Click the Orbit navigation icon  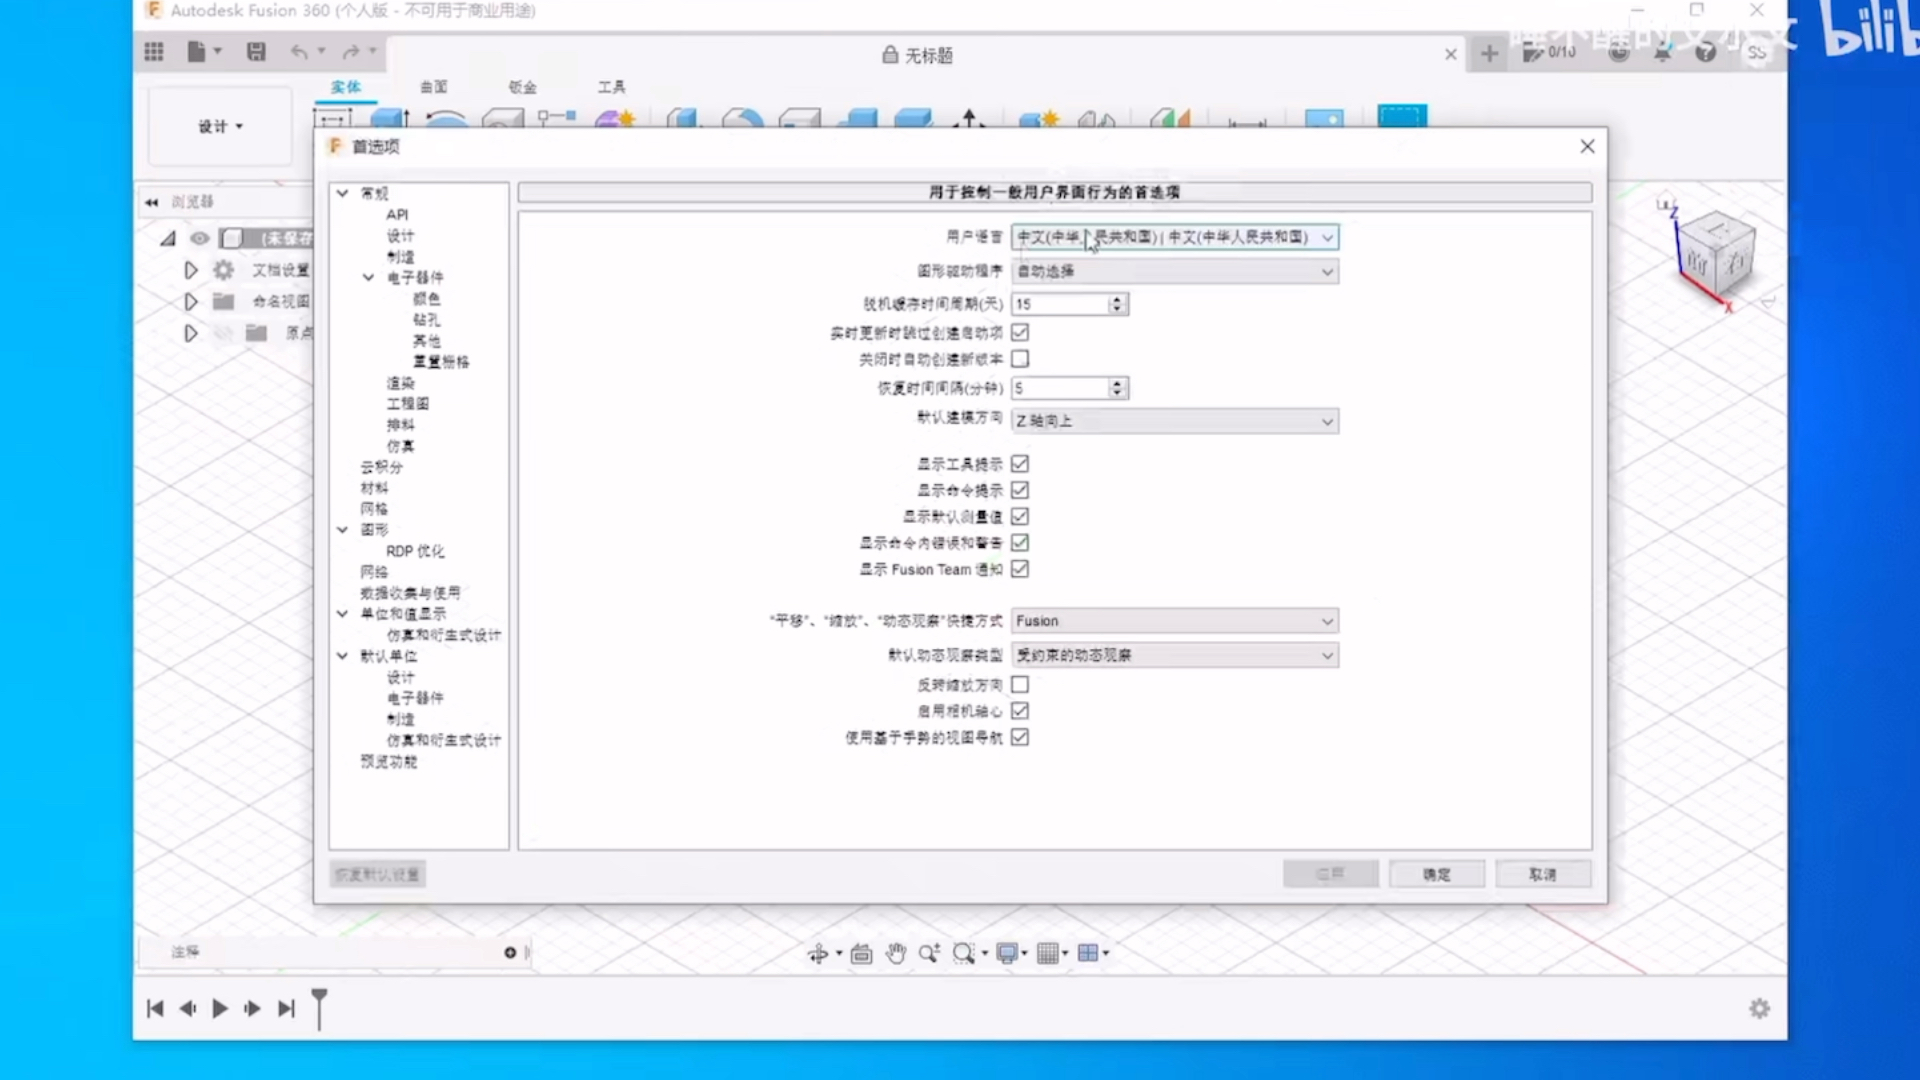coord(818,953)
